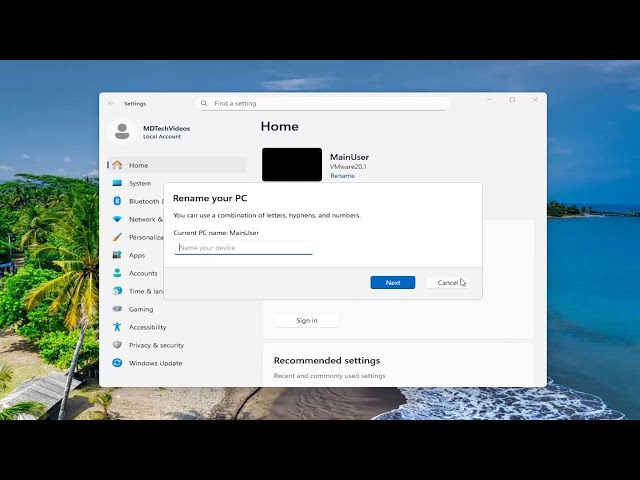Click the Bluetooth icon in sidebar
The image size is (640, 480).
pos(117,201)
